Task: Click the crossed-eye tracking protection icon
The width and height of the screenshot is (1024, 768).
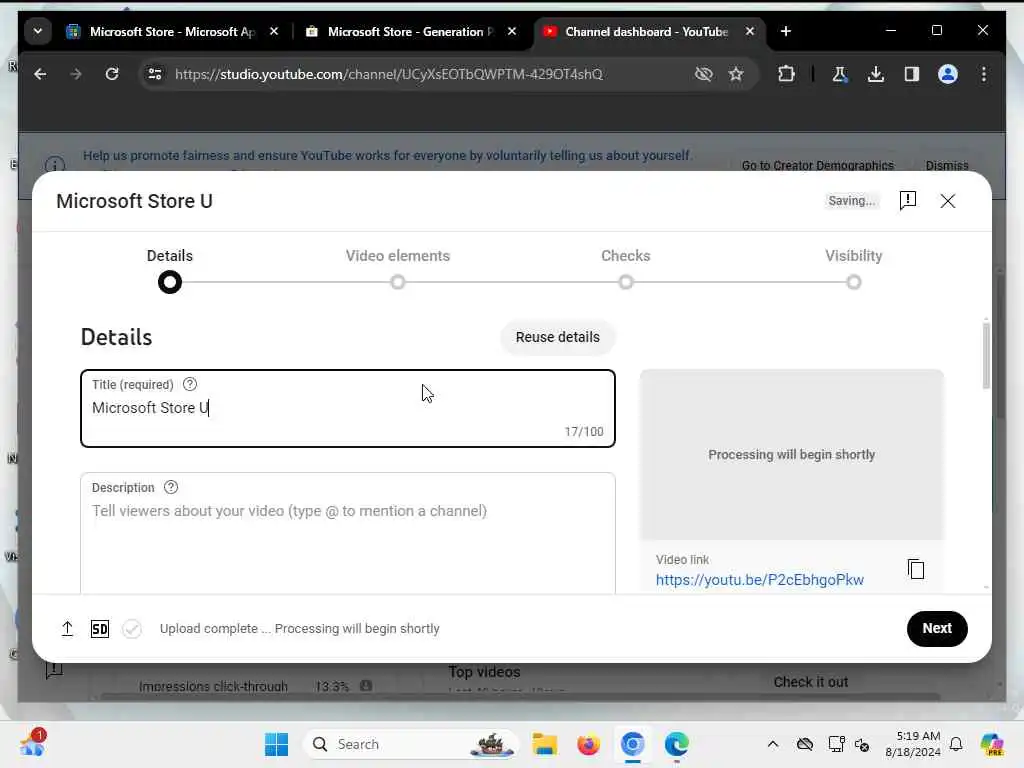Action: (x=703, y=74)
